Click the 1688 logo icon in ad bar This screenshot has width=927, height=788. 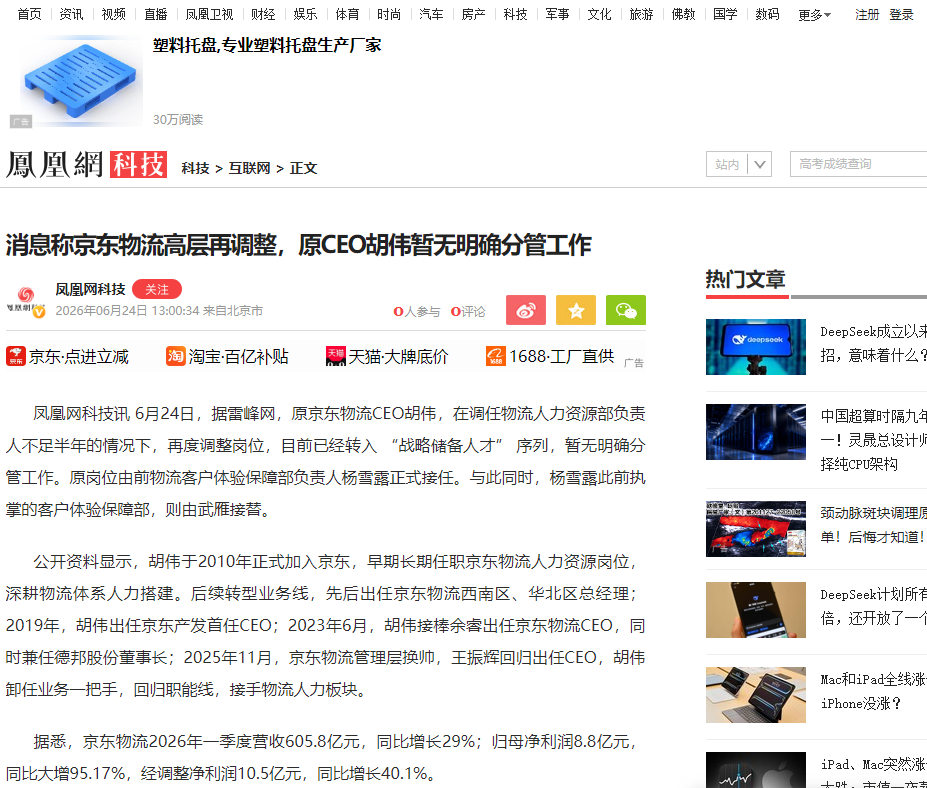click(495, 356)
